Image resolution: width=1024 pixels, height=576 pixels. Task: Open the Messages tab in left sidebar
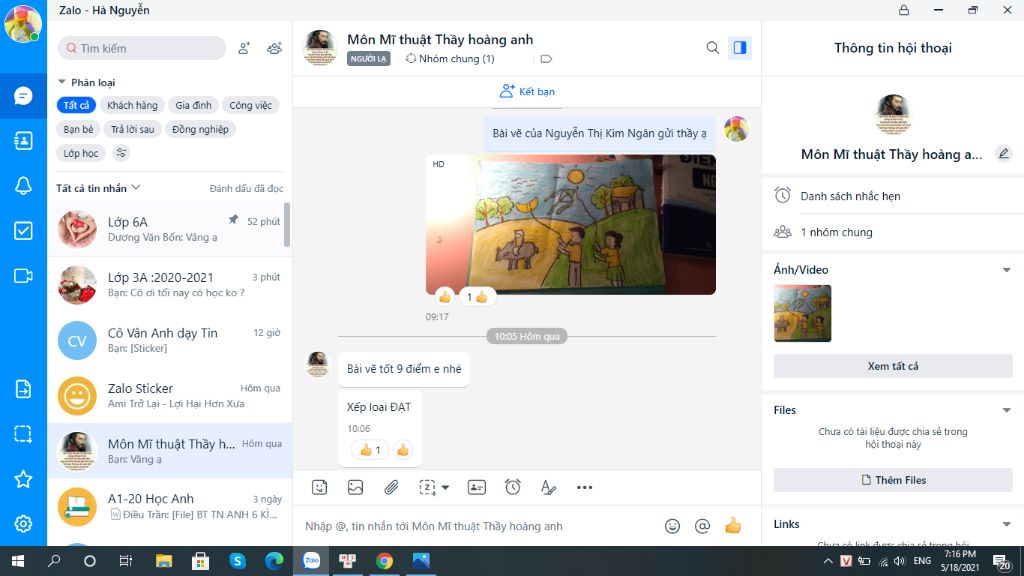point(23,96)
